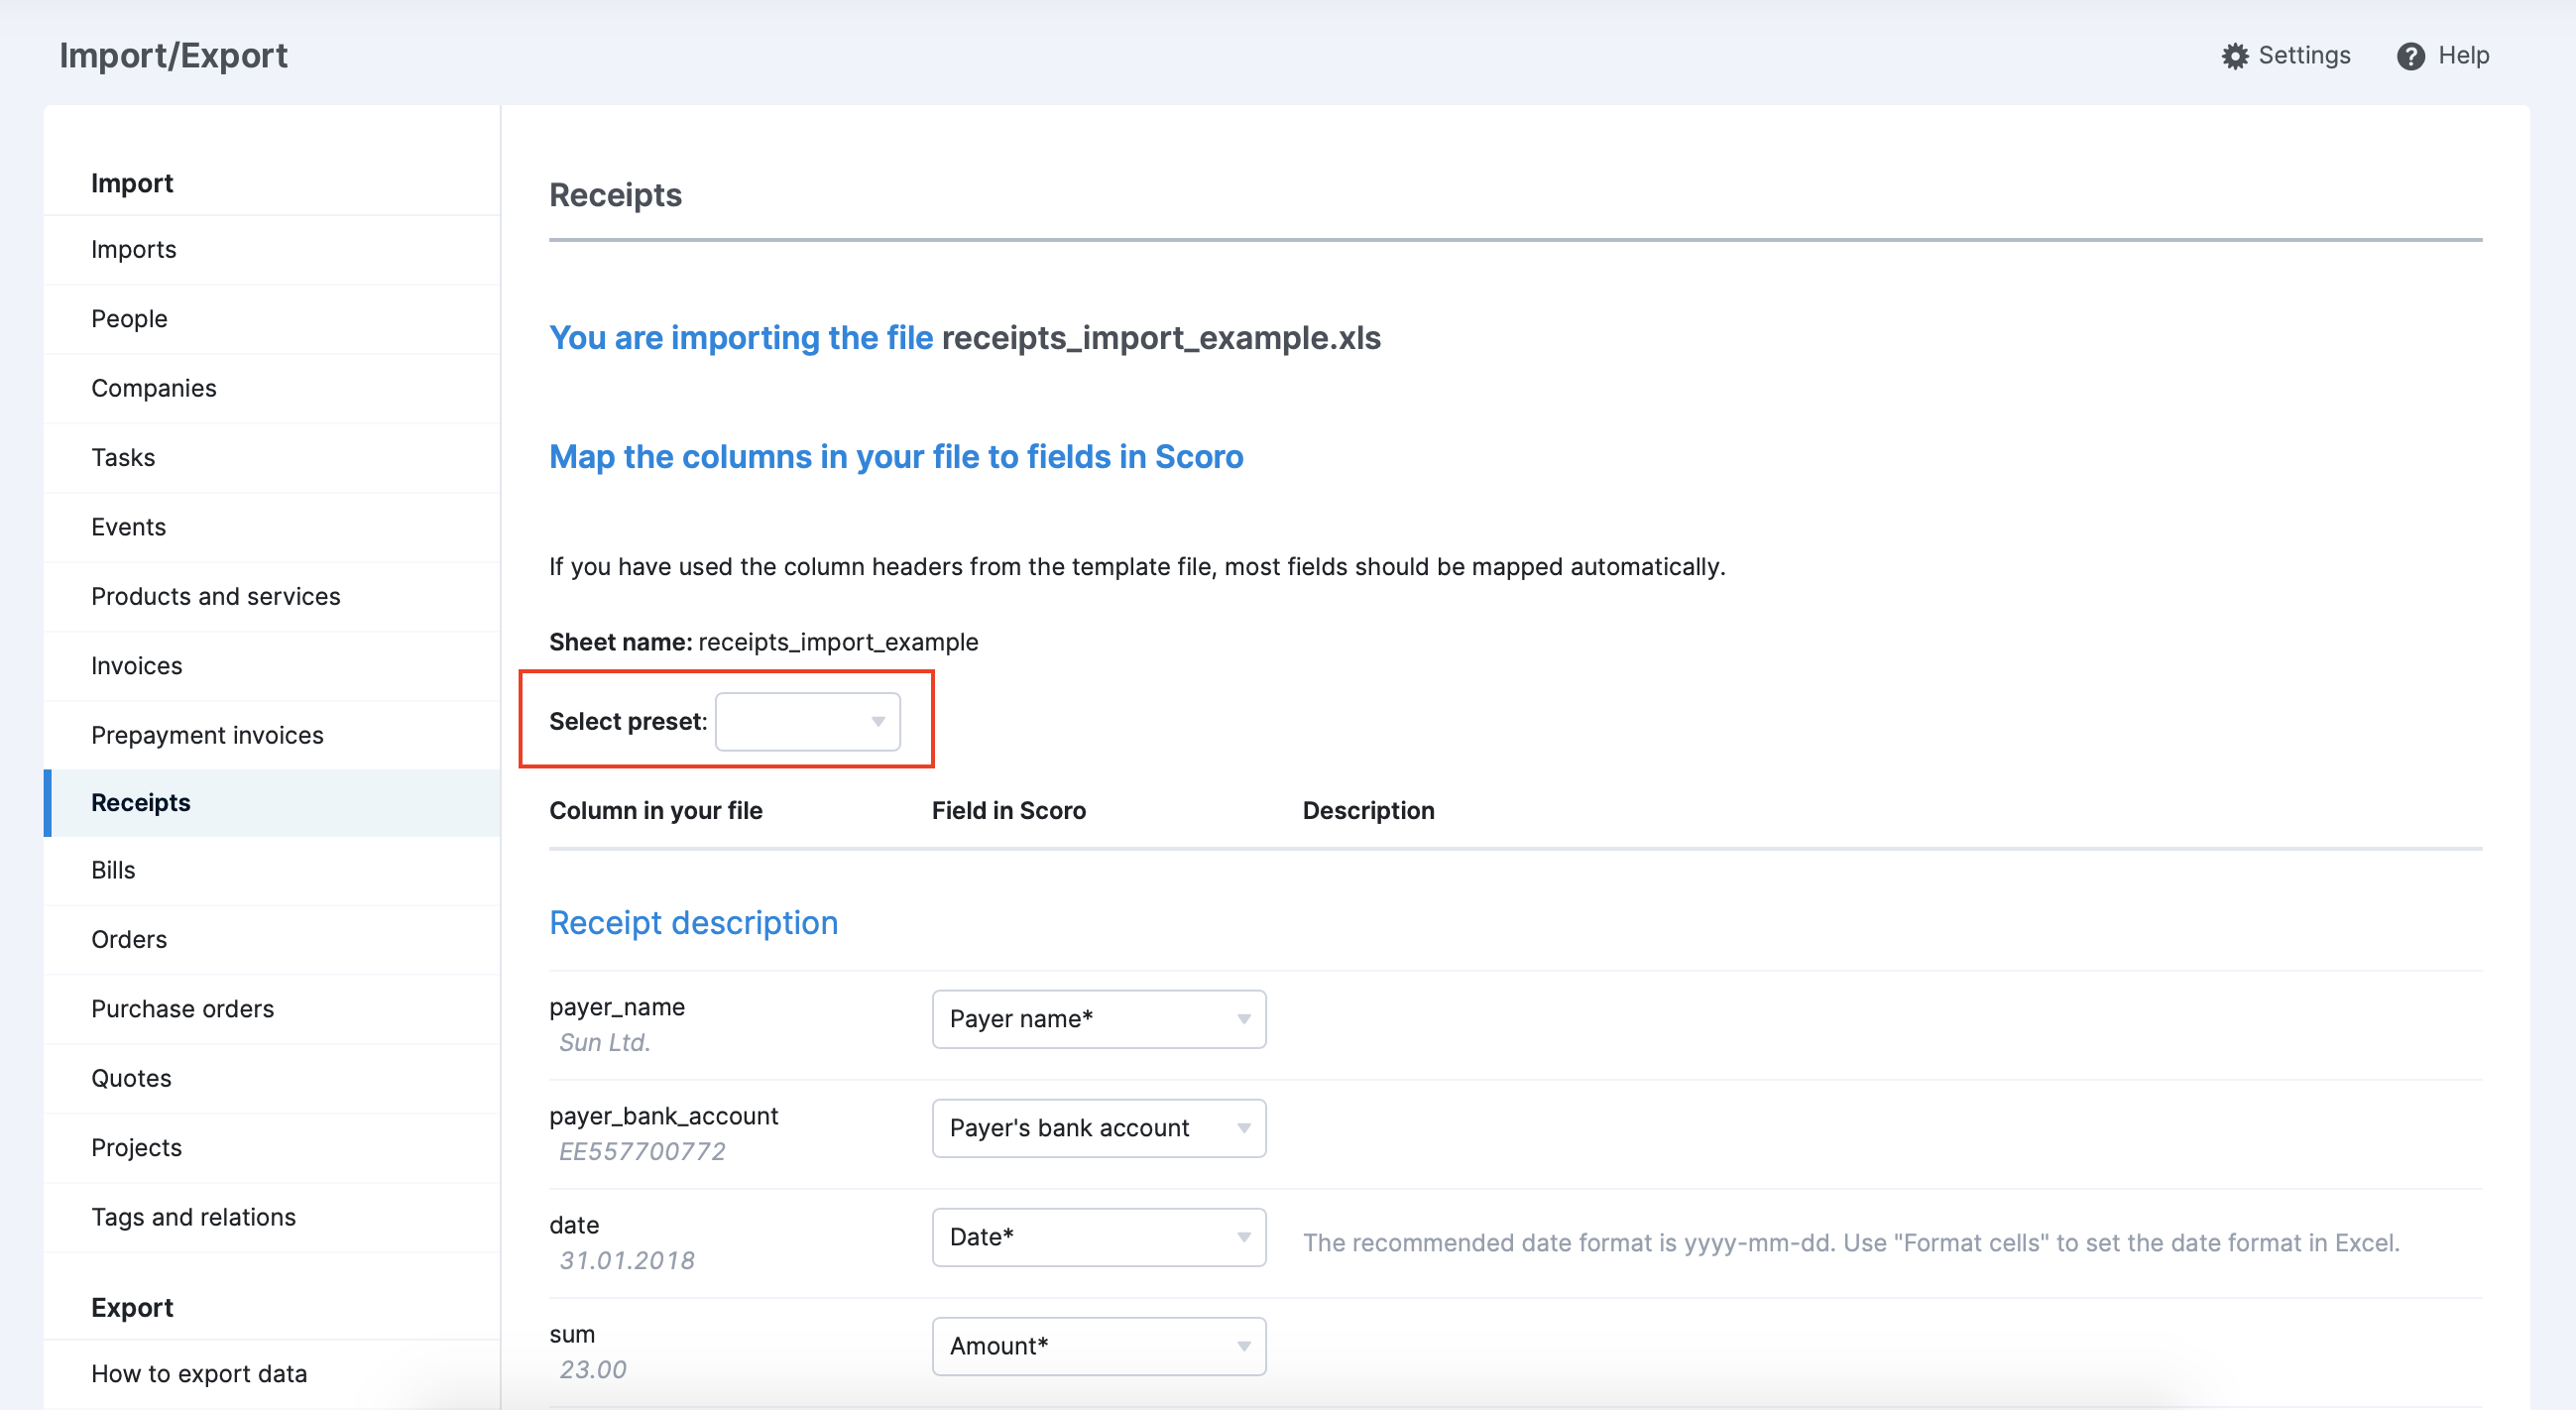Click the Help question mark icon
This screenshot has width=2576, height=1410.
click(x=2411, y=56)
